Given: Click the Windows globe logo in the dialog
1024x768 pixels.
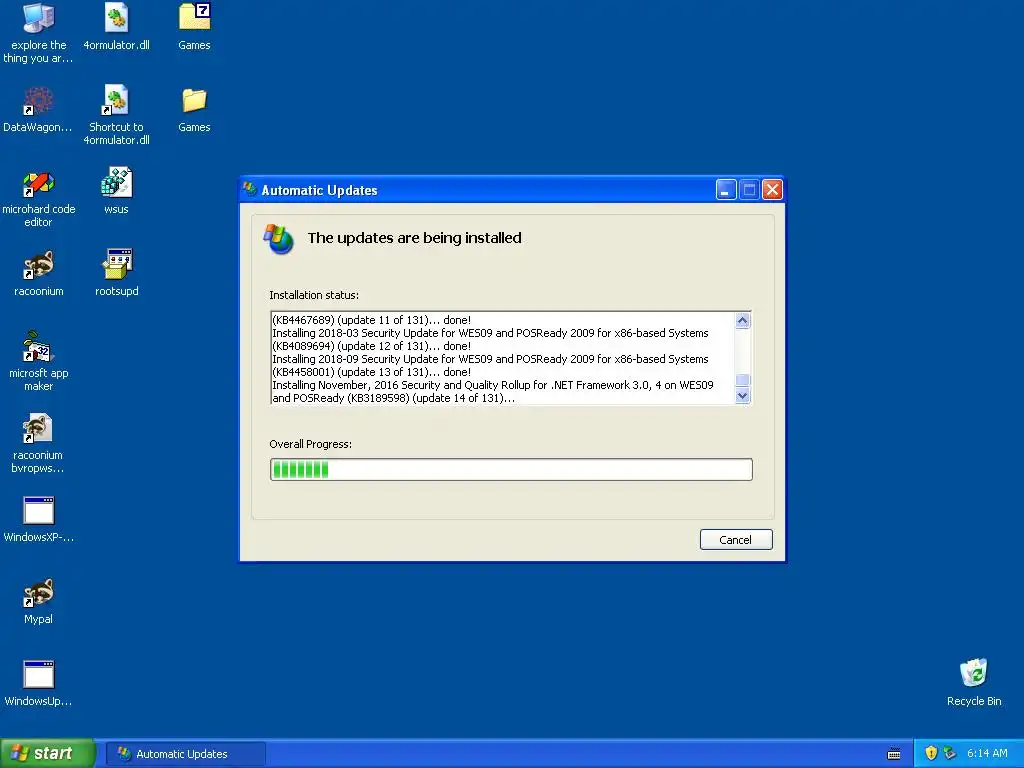Looking at the screenshot, I should pos(279,238).
